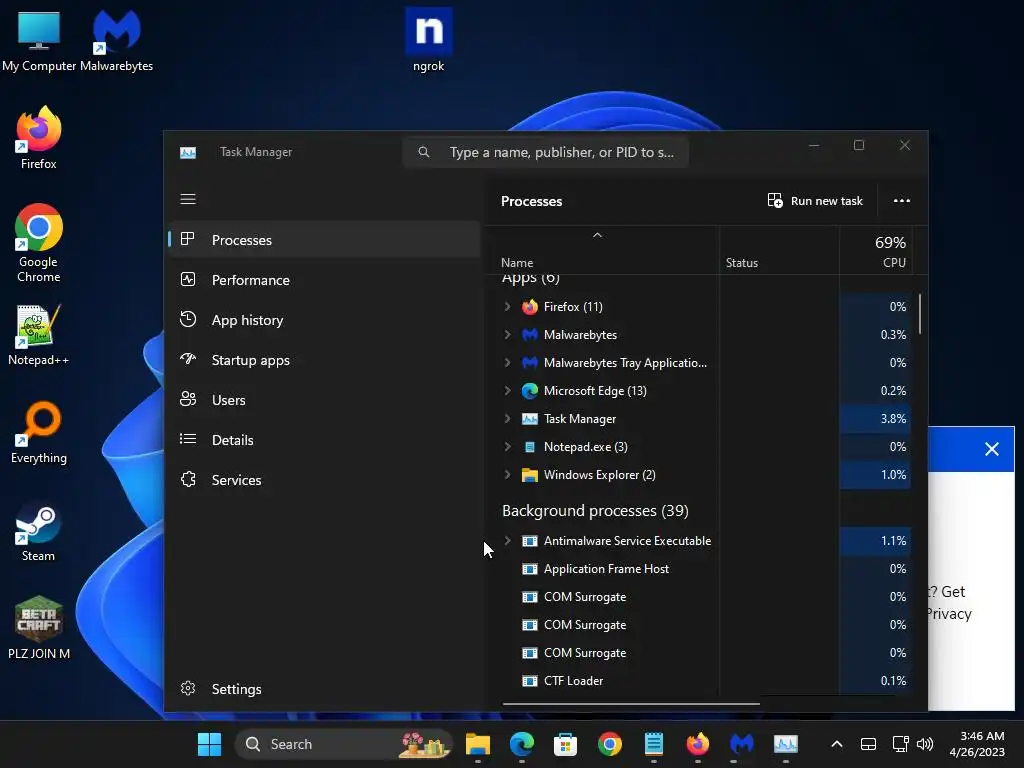The height and width of the screenshot is (768, 1024).
Task: Open Malwarebytes from the taskbar
Action: (742, 744)
